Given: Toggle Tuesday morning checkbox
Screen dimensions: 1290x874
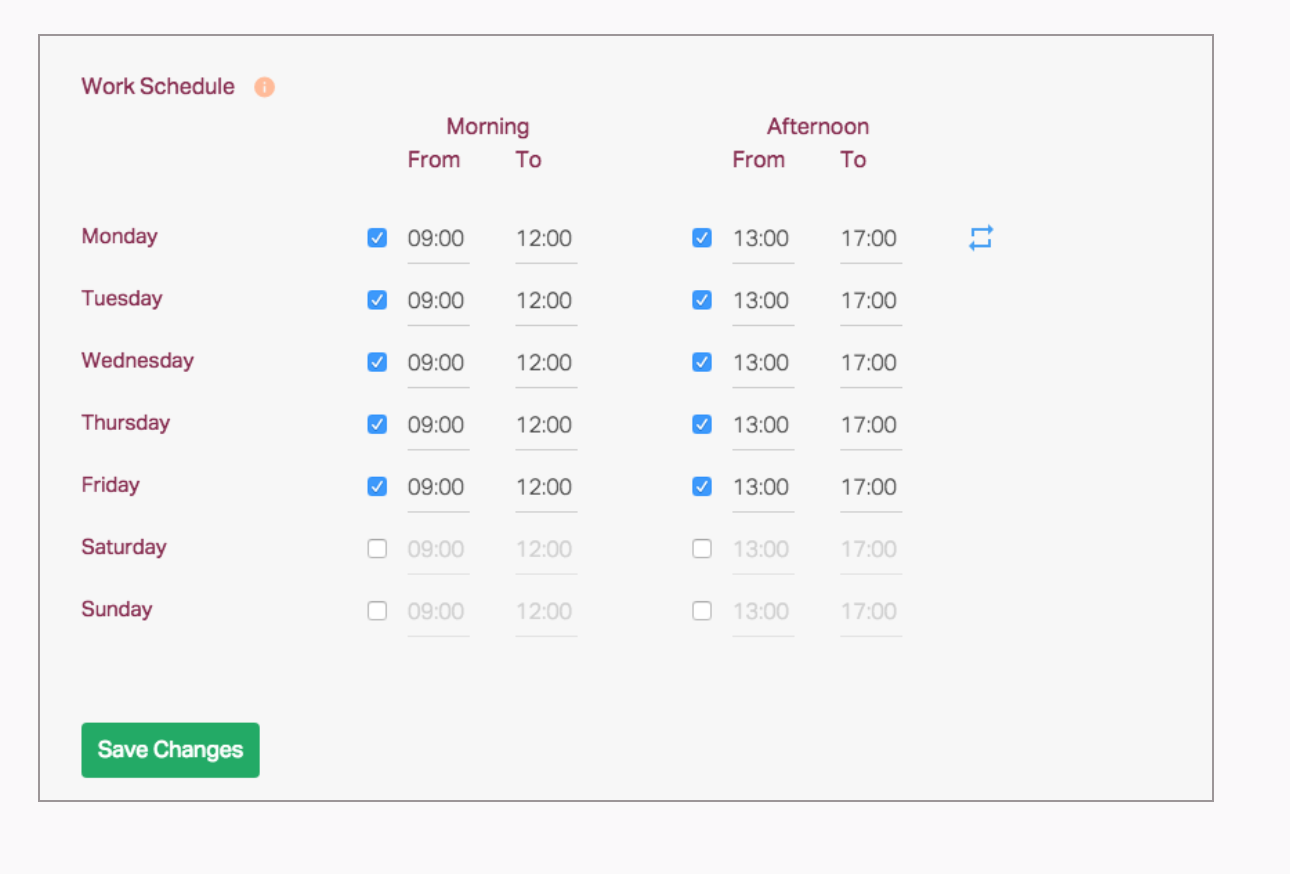Looking at the screenshot, I should click(377, 300).
